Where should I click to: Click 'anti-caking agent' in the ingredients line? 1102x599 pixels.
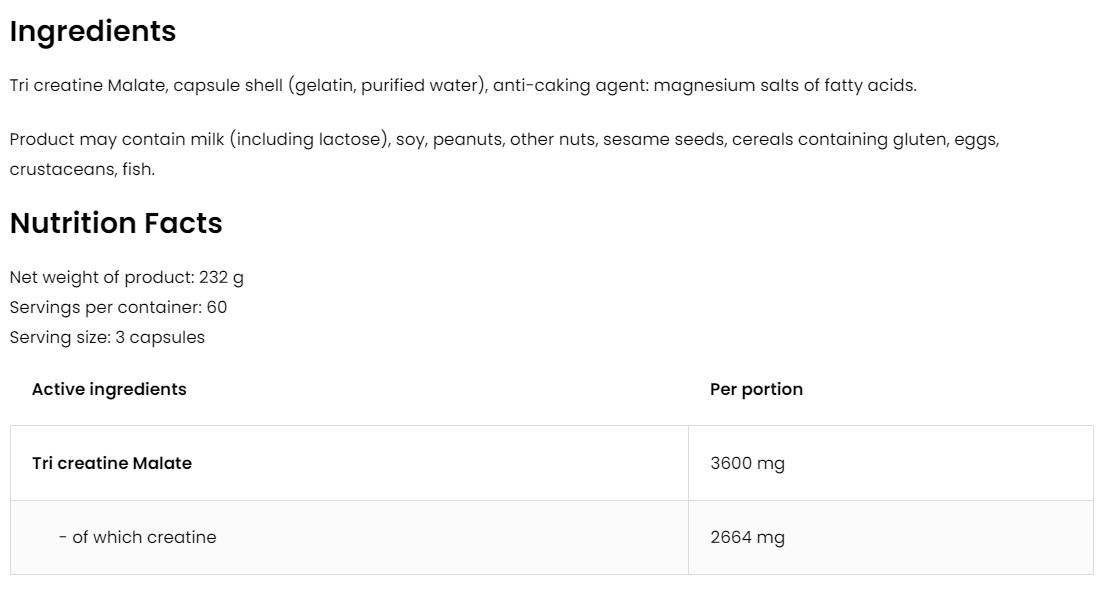click(x=569, y=86)
